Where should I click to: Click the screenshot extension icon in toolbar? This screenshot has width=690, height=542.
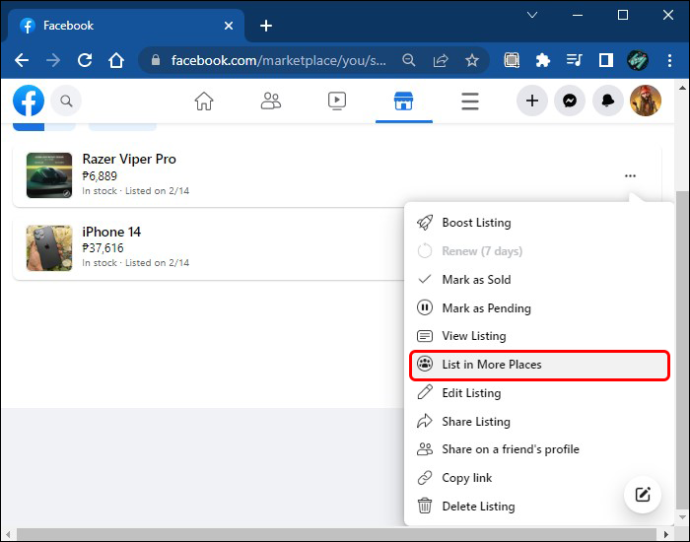511,60
